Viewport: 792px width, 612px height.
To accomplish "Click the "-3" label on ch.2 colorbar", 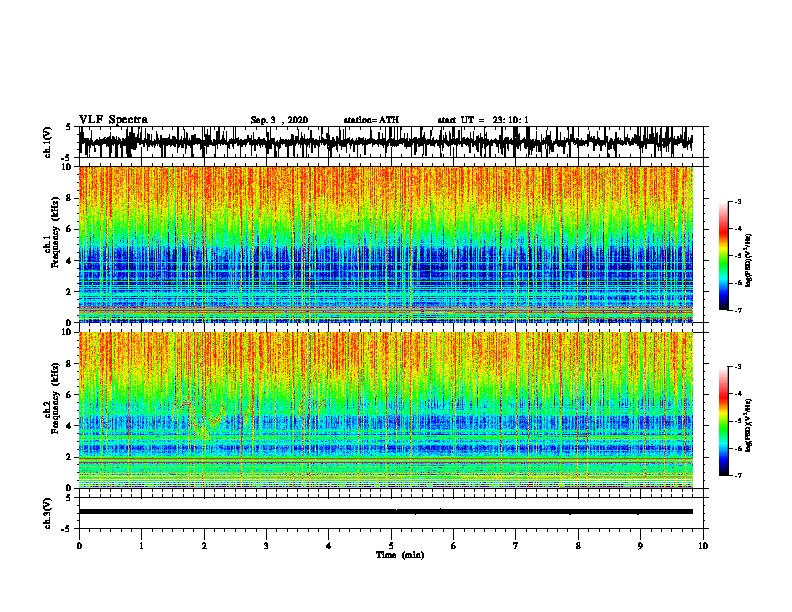I will click(737, 367).
